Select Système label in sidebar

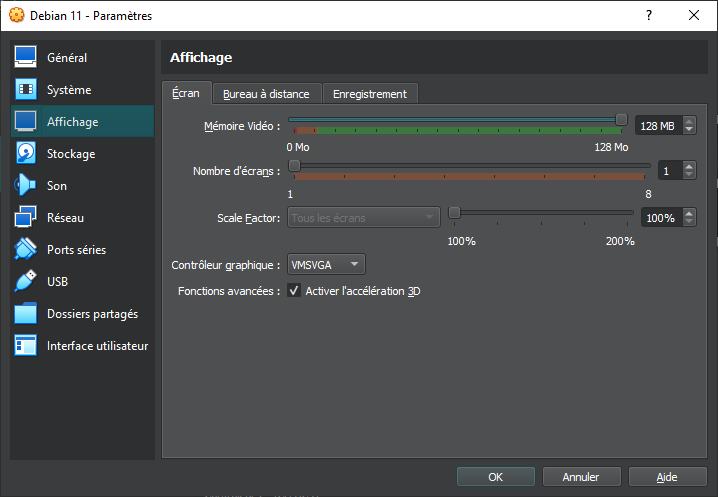click(x=69, y=90)
